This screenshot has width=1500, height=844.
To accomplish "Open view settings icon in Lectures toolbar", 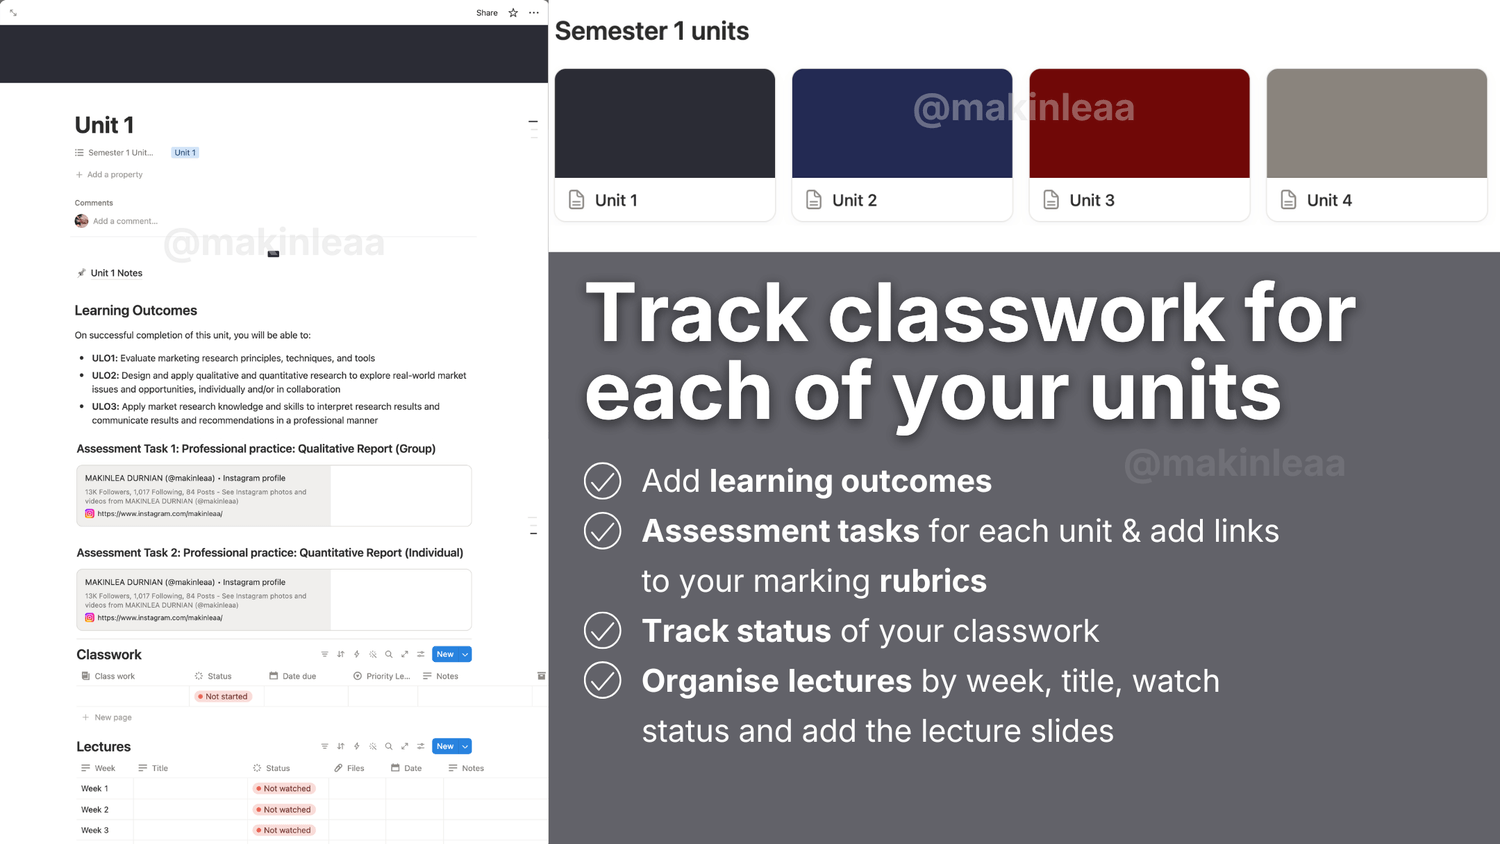I will pyautogui.click(x=421, y=746).
